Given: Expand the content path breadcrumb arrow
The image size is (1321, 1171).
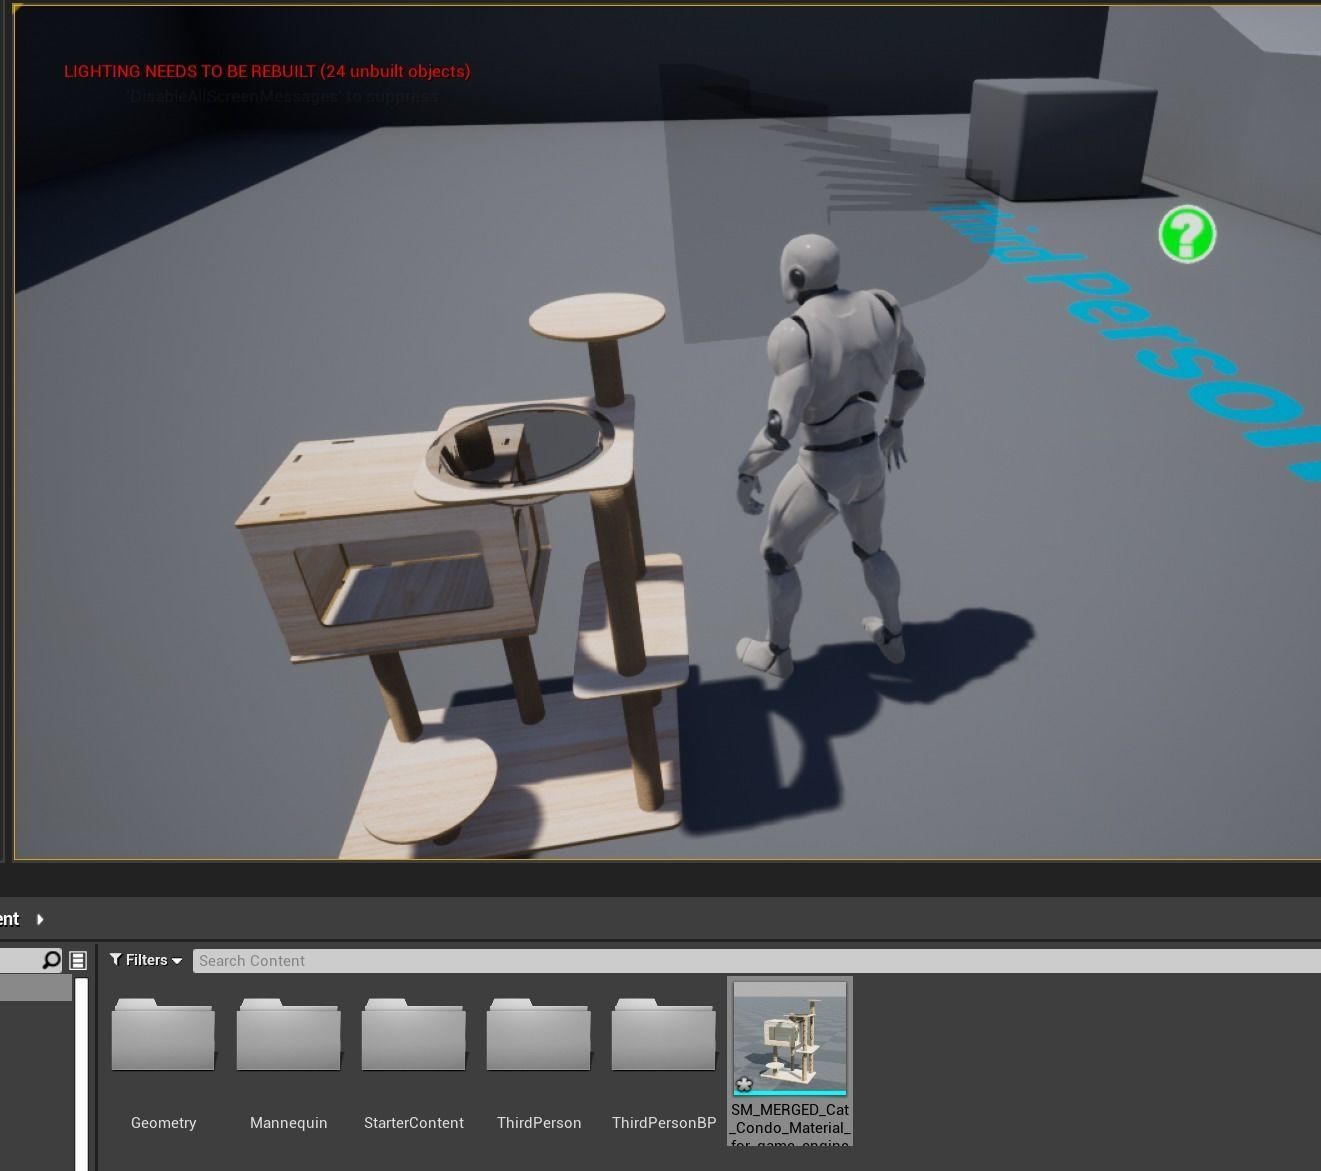Looking at the screenshot, I should pyautogui.click(x=40, y=919).
